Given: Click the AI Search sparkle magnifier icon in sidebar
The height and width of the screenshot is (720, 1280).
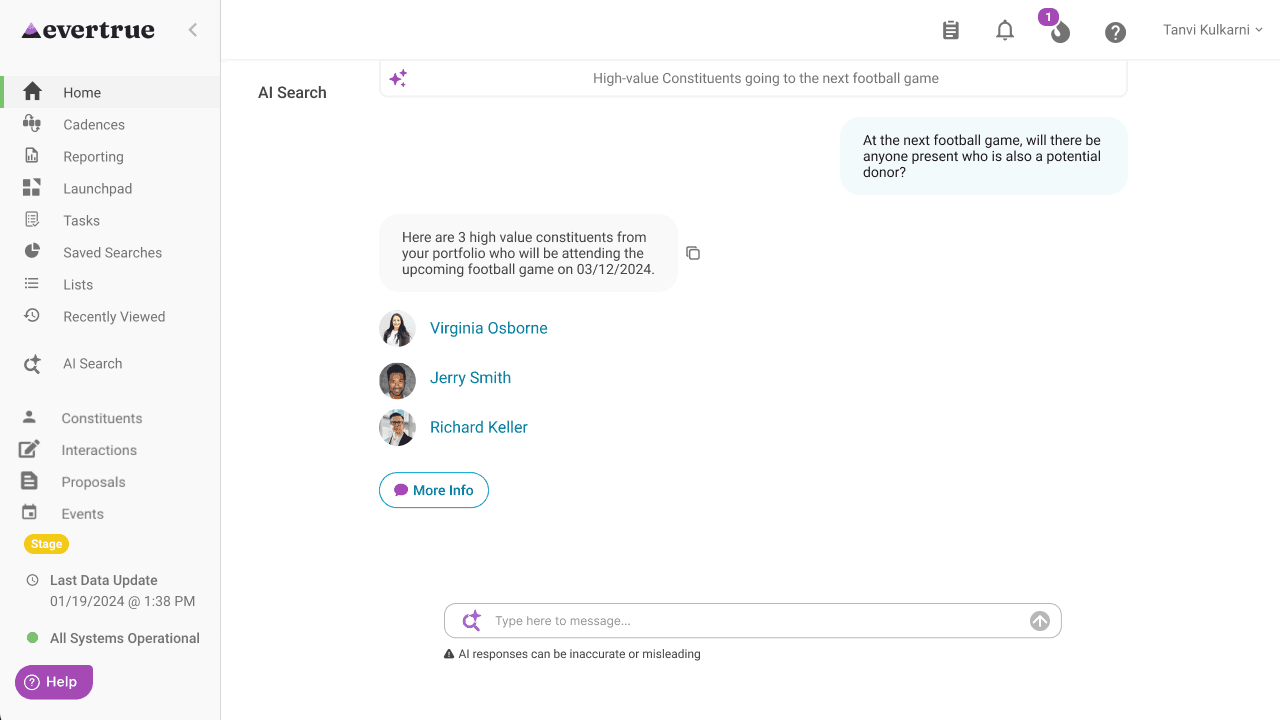Looking at the screenshot, I should click(32, 364).
